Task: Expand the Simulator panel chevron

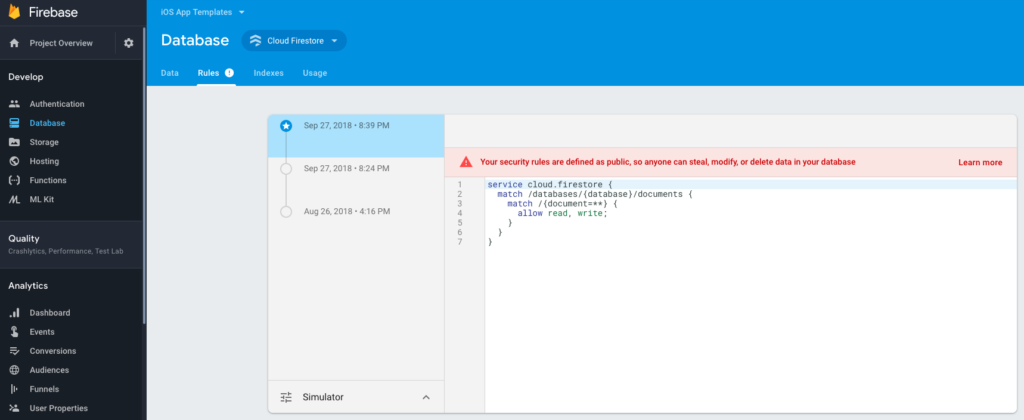Action: pyautogui.click(x=426, y=397)
